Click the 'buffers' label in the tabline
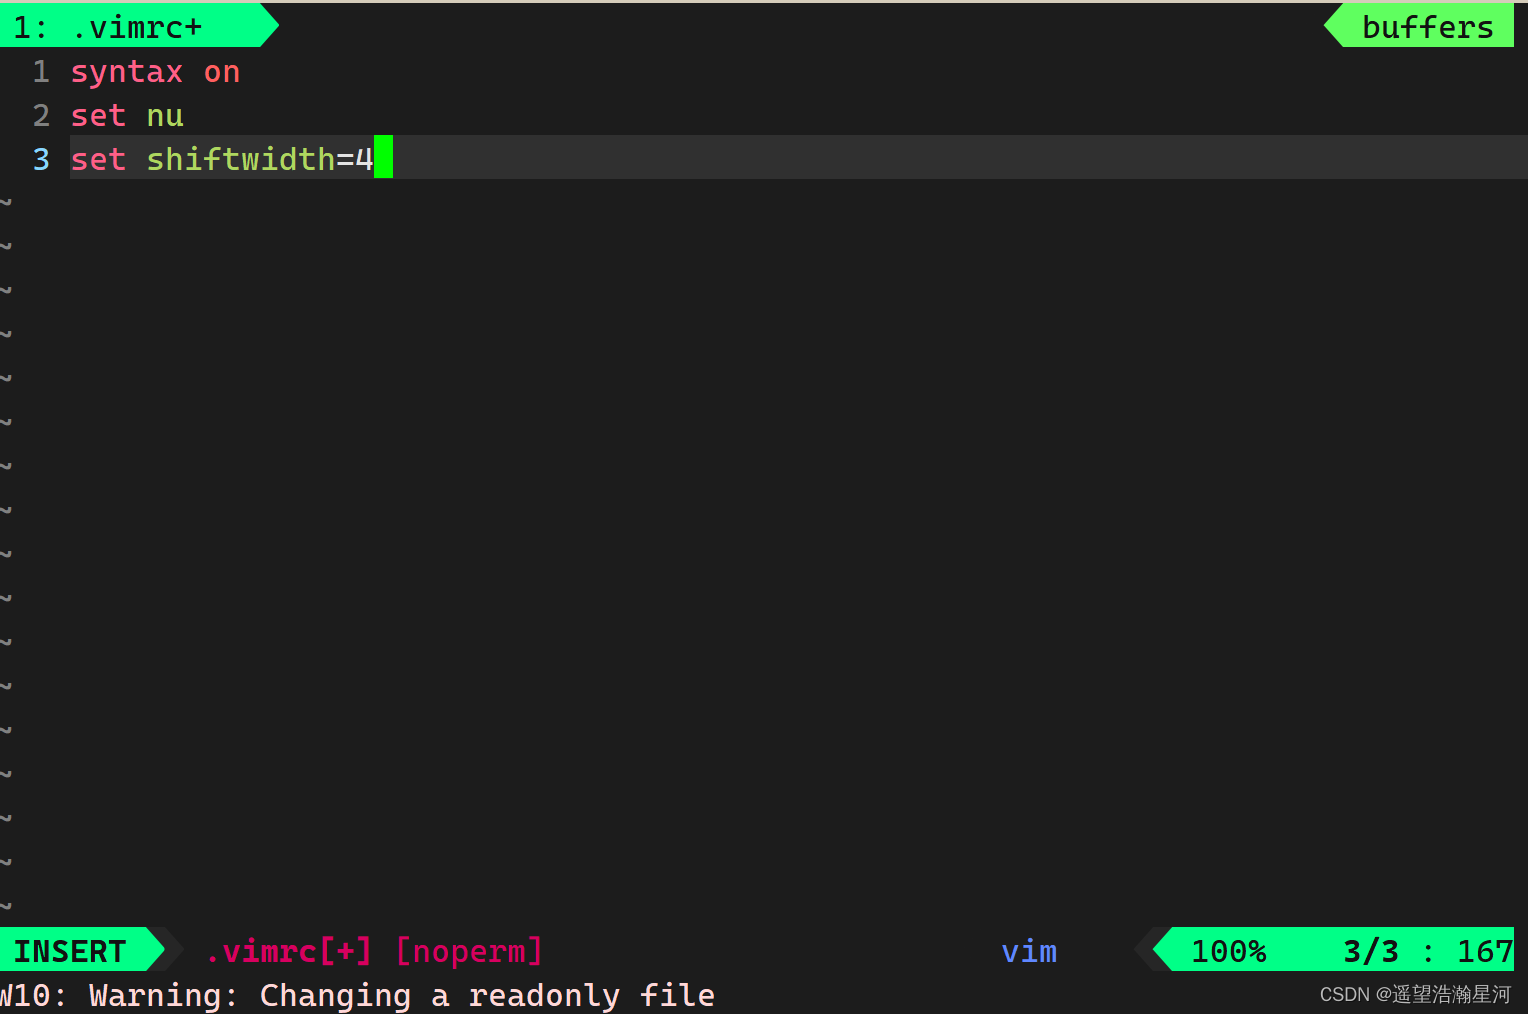1528x1014 pixels. point(1427,27)
